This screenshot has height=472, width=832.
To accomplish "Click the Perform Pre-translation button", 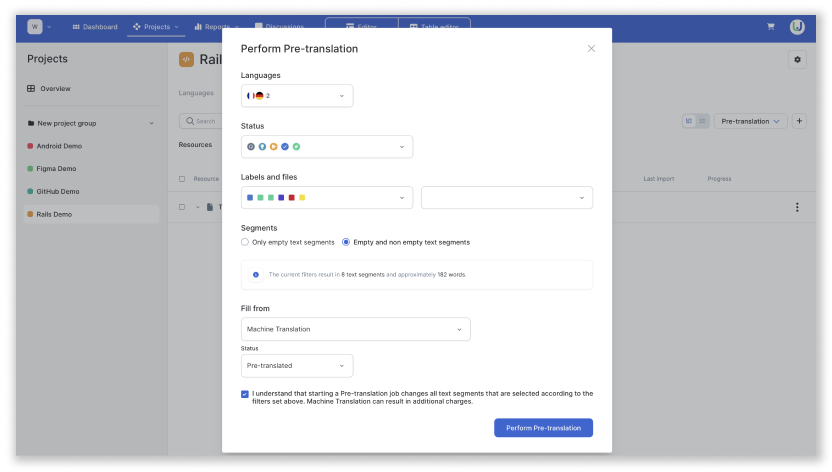I will pyautogui.click(x=543, y=428).
